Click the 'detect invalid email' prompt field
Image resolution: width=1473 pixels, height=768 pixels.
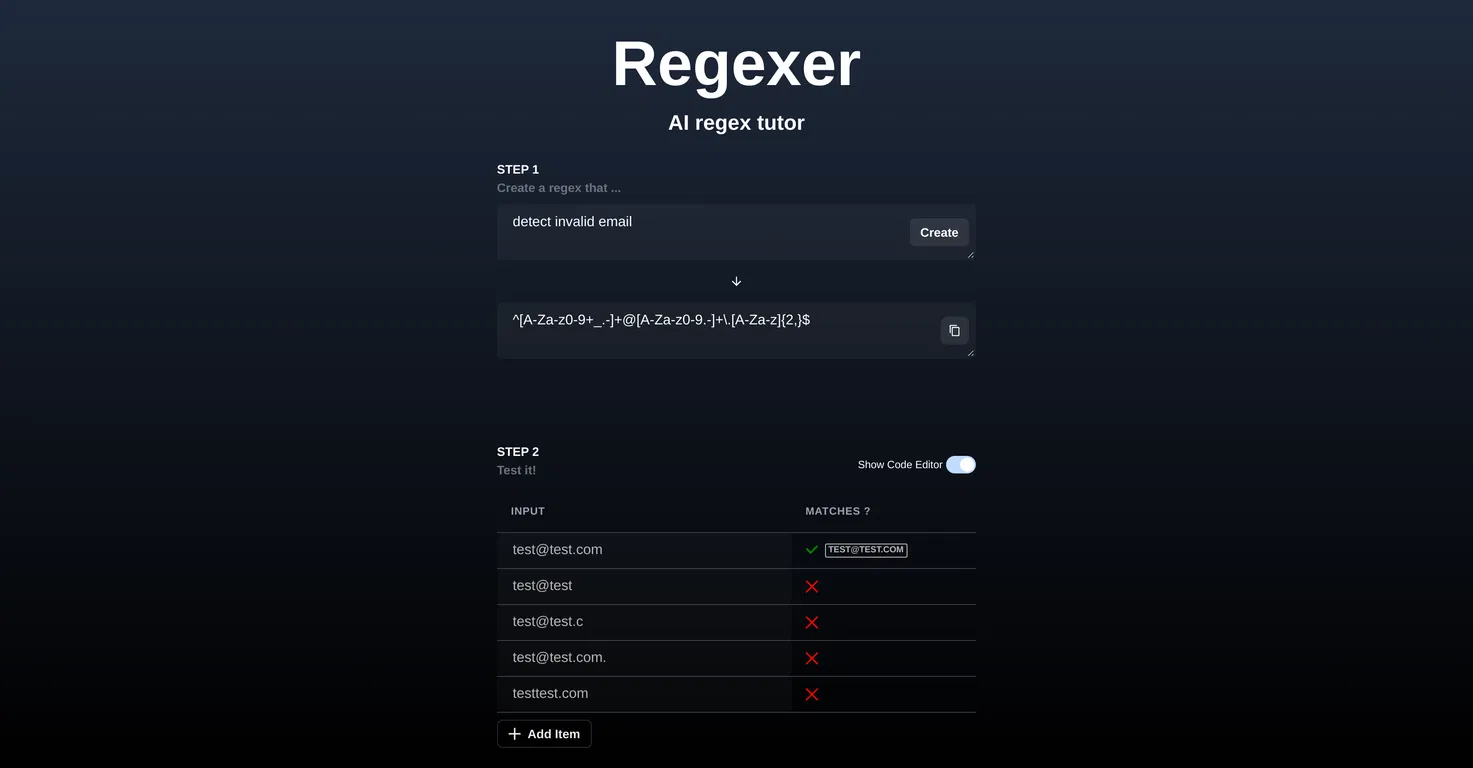[x=736, y=232]
